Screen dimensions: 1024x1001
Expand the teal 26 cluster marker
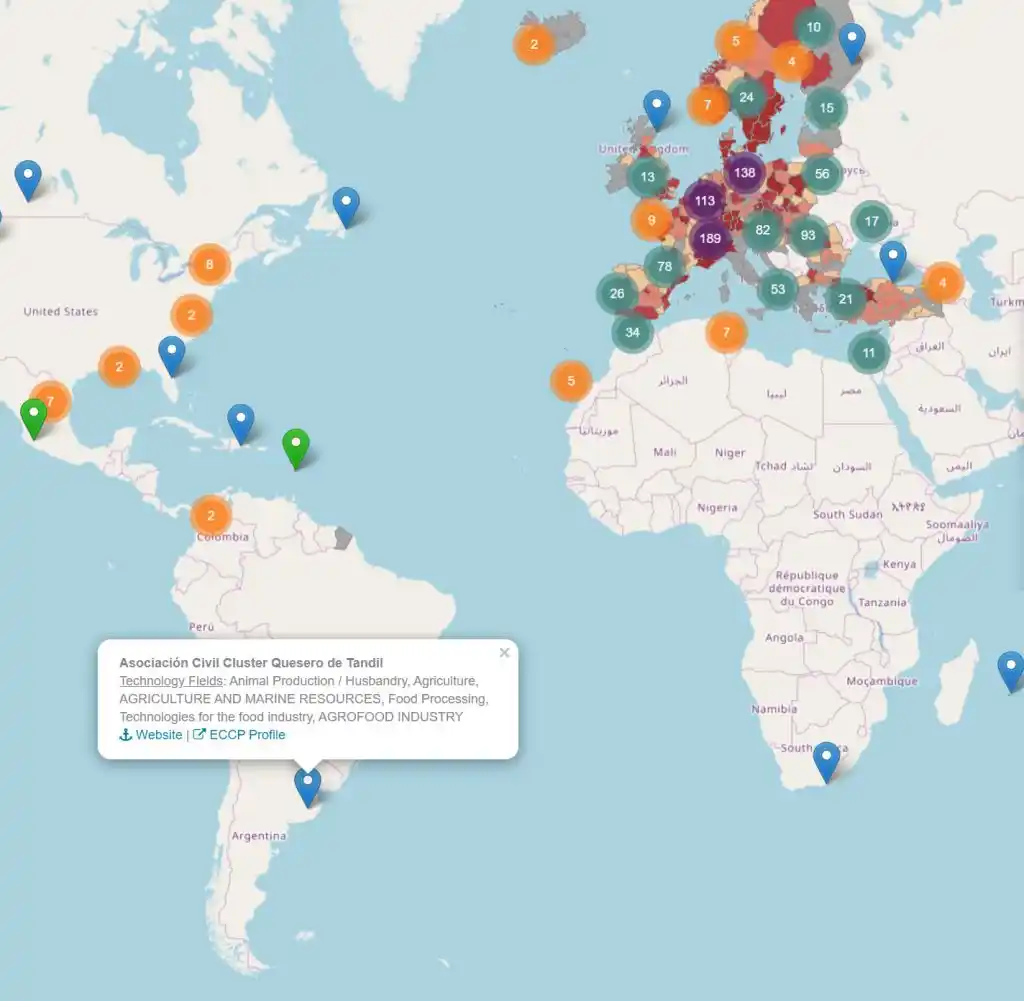click(x=616, y=293)
